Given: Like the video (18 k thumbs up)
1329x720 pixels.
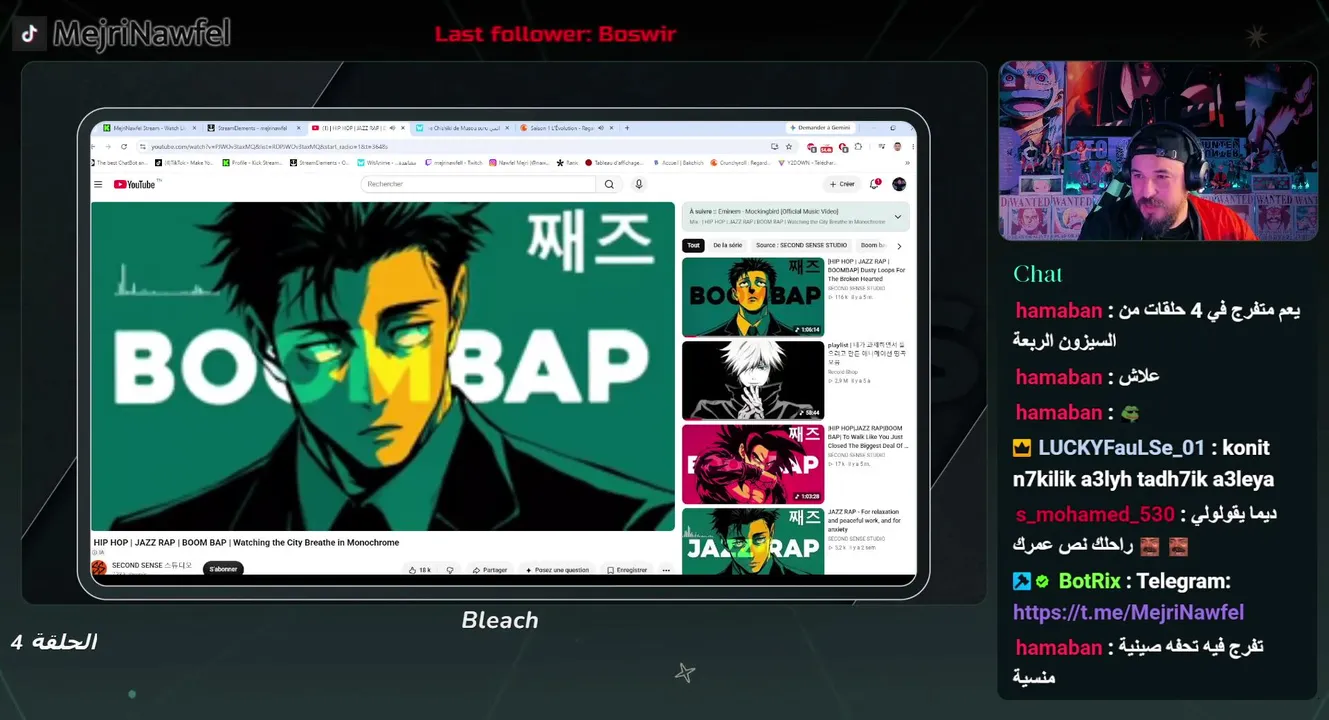Looking at the screenshot, I should [x=419, y=570].
